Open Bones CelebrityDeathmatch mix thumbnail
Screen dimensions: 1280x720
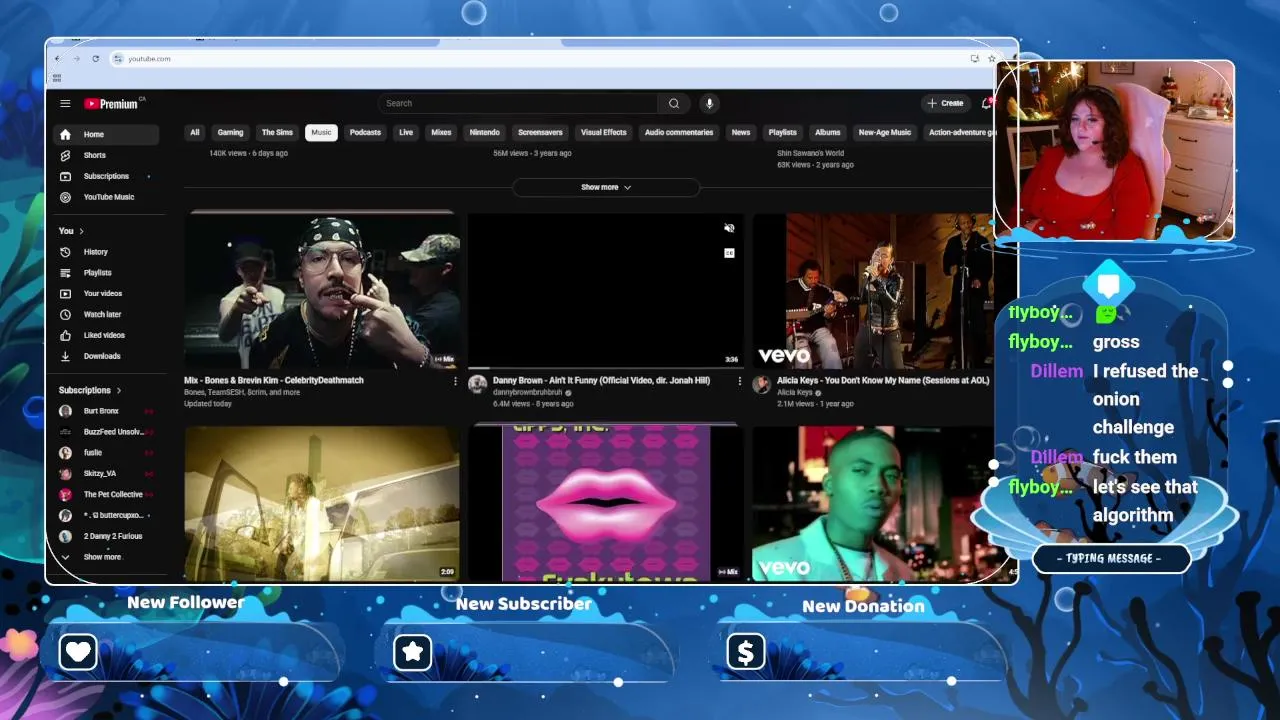pyautogui.click(x=322, y=290)
